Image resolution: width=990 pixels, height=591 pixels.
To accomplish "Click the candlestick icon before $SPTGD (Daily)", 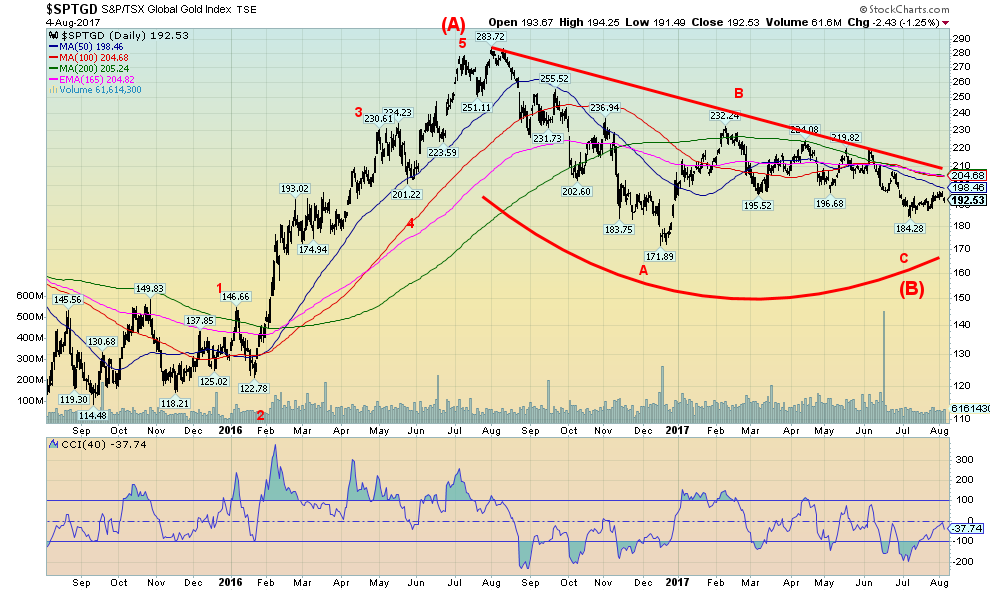I will (54, 36).
